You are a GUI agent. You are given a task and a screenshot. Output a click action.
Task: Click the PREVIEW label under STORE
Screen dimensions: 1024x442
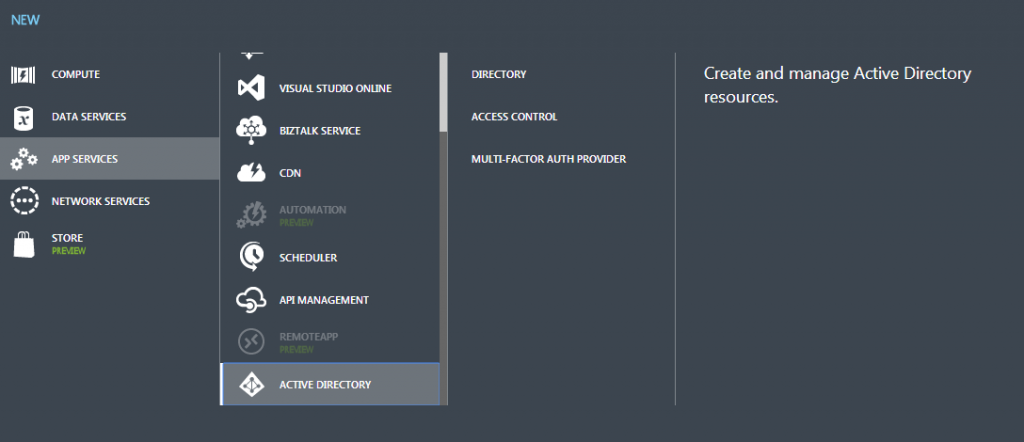[69, 251]
